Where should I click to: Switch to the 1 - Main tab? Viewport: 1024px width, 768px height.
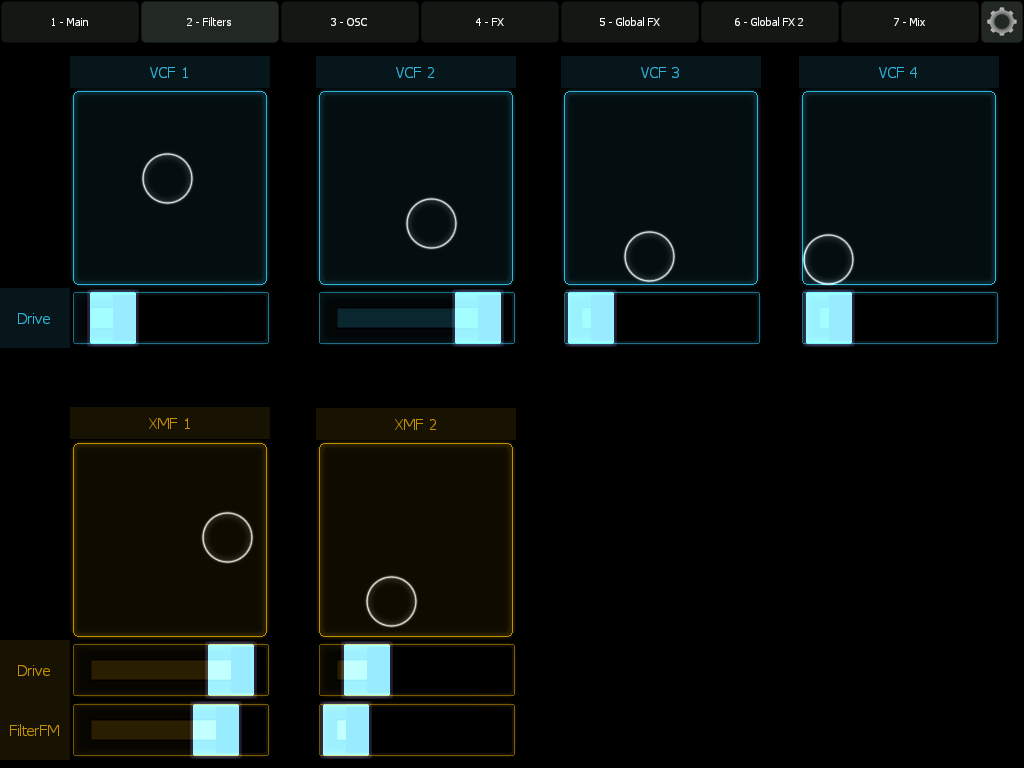tap(70, 22)
